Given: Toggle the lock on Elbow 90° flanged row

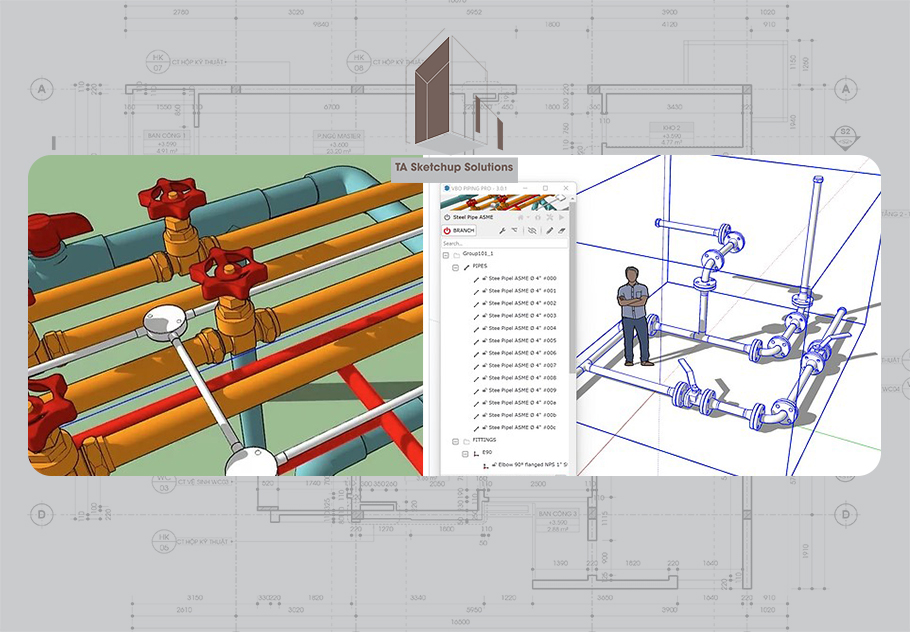Looking at the screenshot, I should pos(494,465).
